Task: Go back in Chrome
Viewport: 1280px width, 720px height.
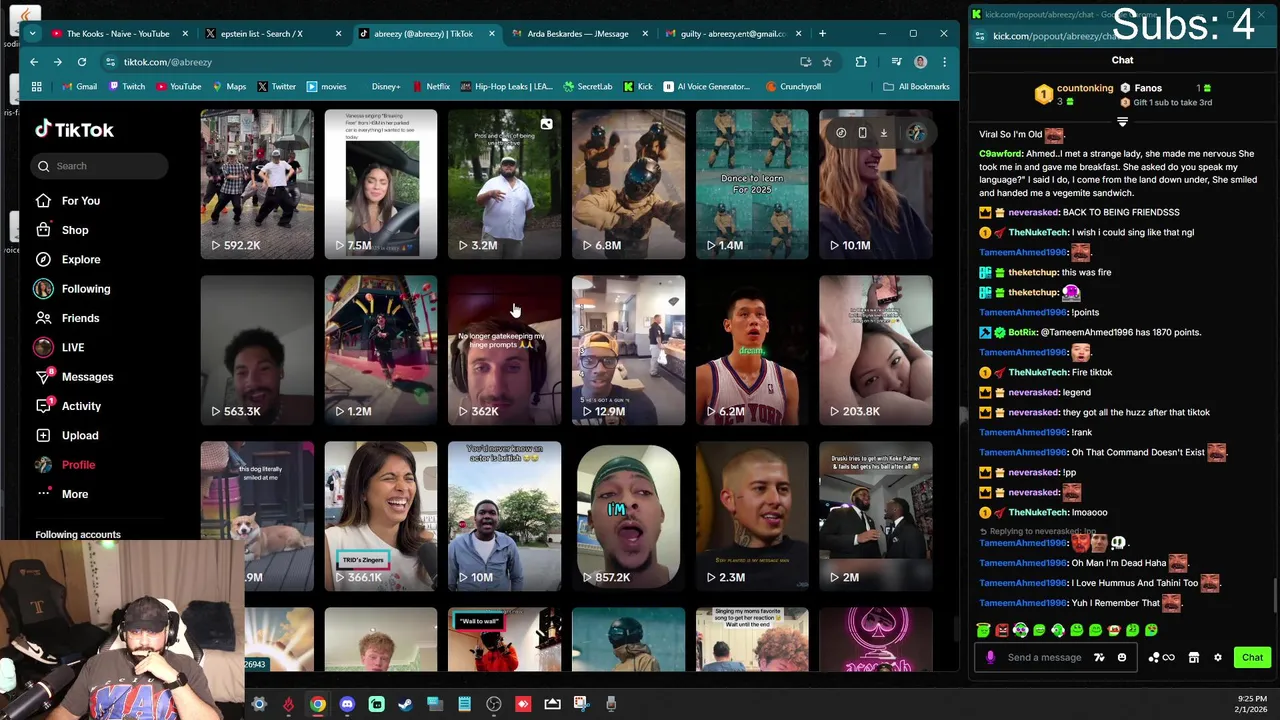Action: click(34, 62)
